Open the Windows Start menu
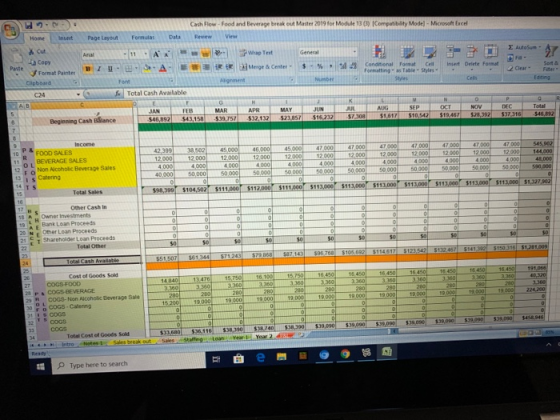 click(x=41, y=366)
